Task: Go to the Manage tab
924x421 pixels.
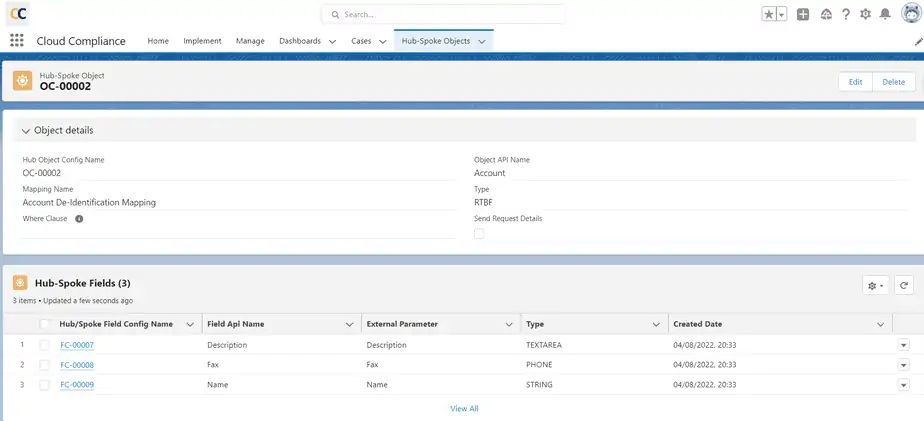Action: click(250, 41)
